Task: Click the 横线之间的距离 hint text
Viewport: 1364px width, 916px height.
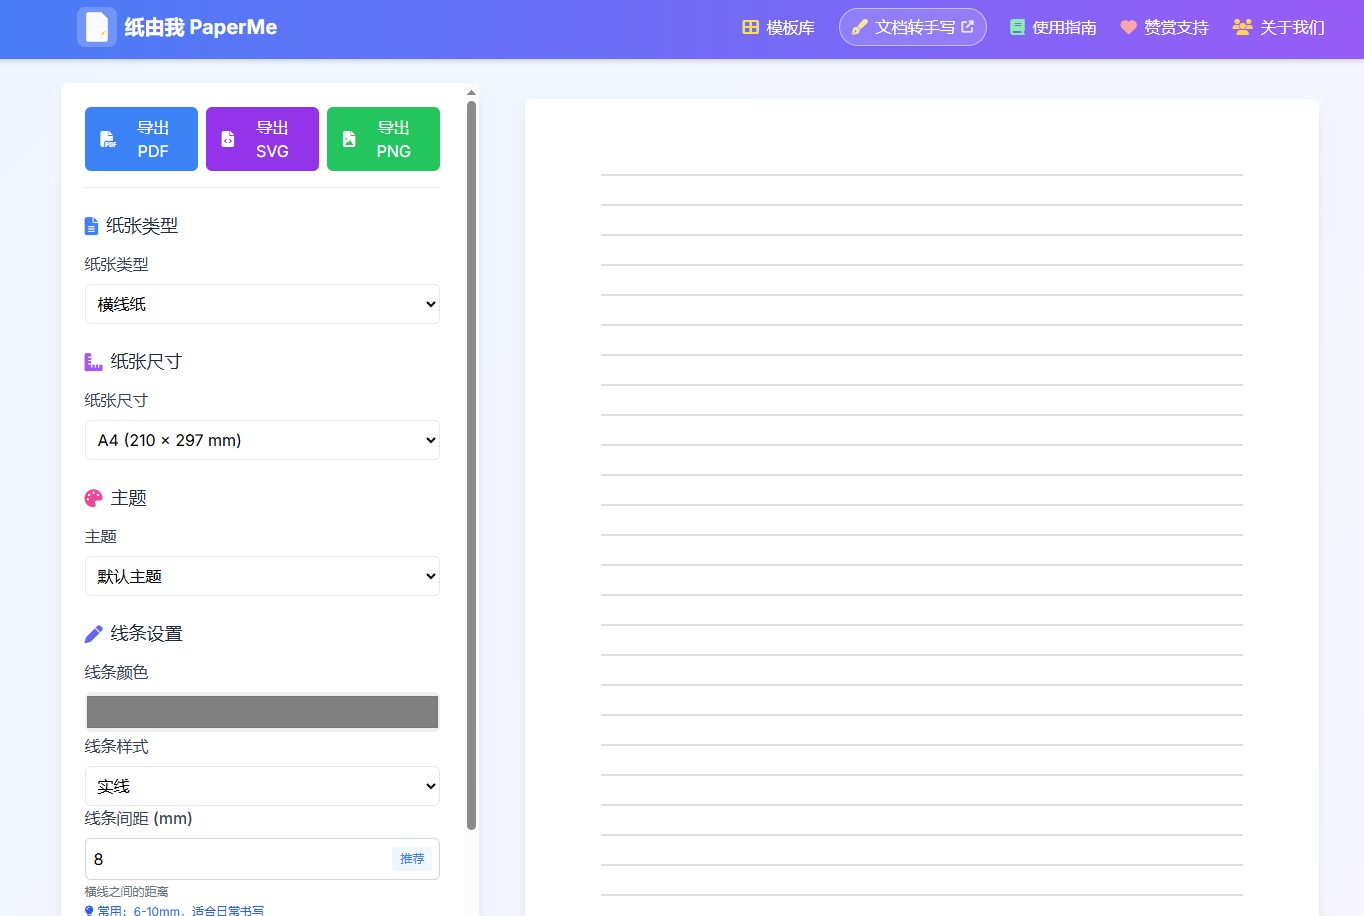Action: point(126,892)
